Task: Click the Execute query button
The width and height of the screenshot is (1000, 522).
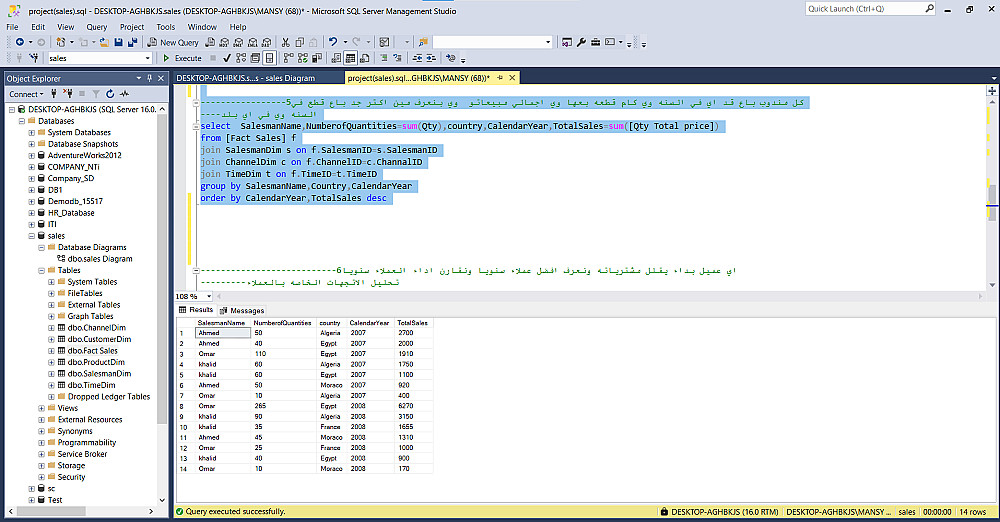Action: pos(182,59)
